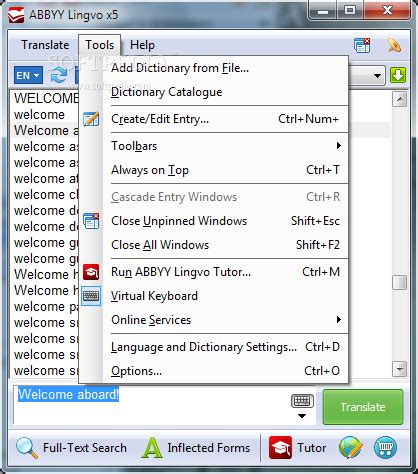Click the Virtual Keyboard menu icon
The height and width of the screenshot is (474, 418).
[91, 296]
